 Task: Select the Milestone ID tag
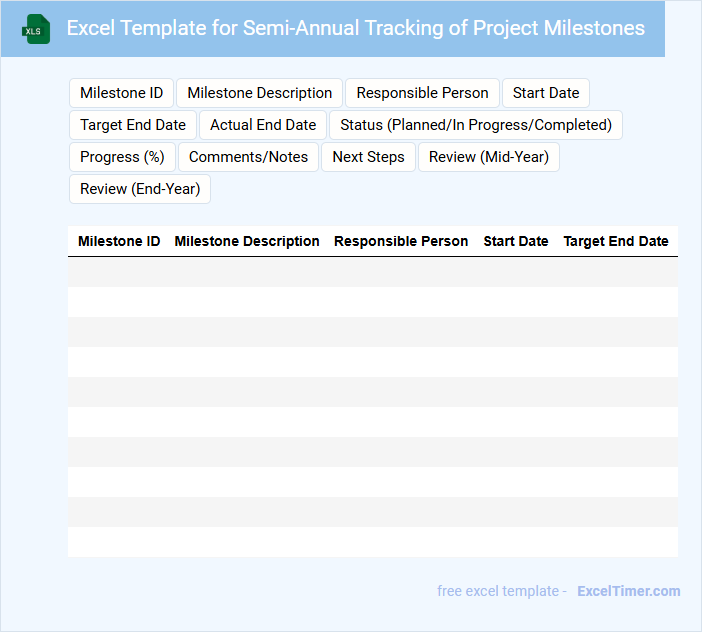pyautogui.click(x=121, y=93)
